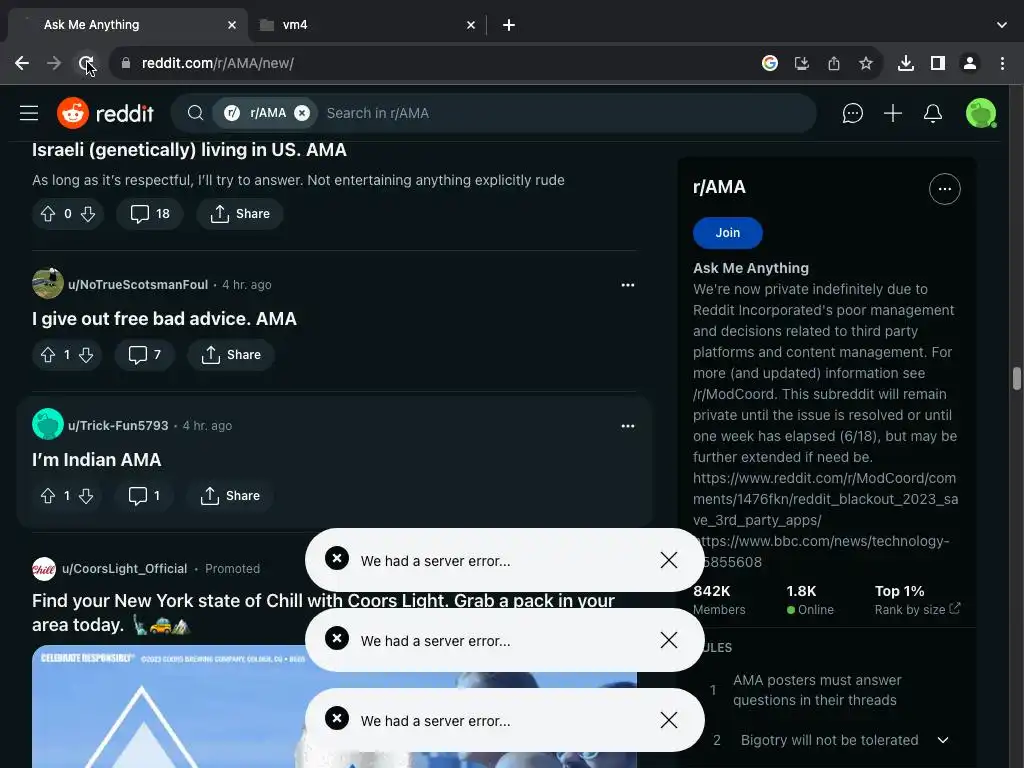The height and width of the screenshot is (768, 1024).
Task: Open the notifications bell
Action: point(933,113)
